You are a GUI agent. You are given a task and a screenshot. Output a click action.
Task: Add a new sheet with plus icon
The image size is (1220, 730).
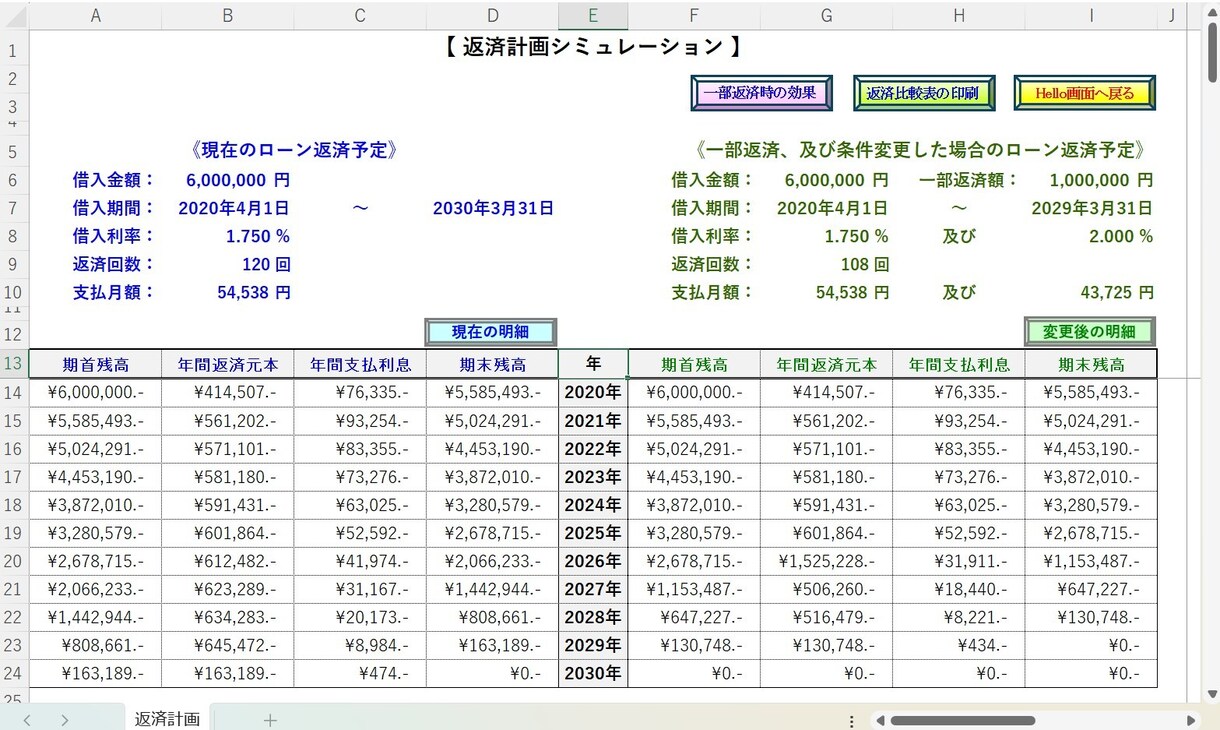click(270, 720)
